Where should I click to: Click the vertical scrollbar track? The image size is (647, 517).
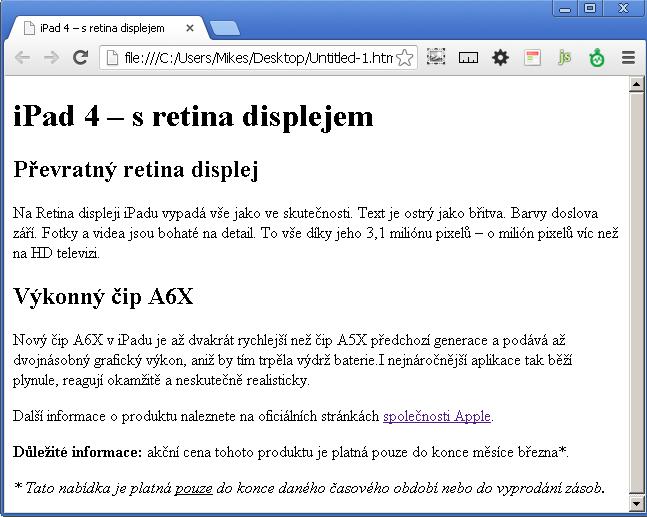point(636,293)
